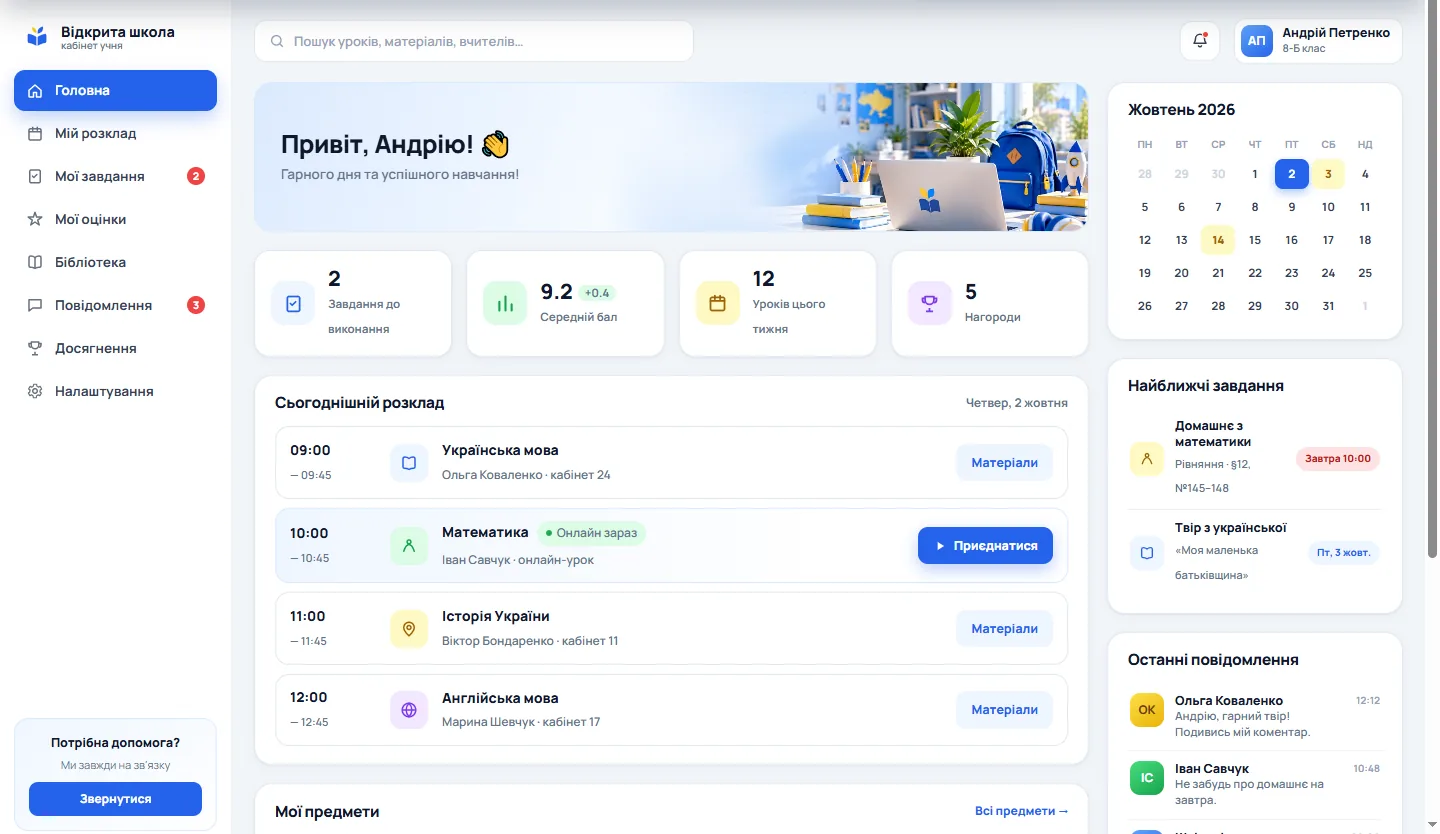
Task: Join the Математика lesson via Приєднатися
Action: click(x=985, y=546)
